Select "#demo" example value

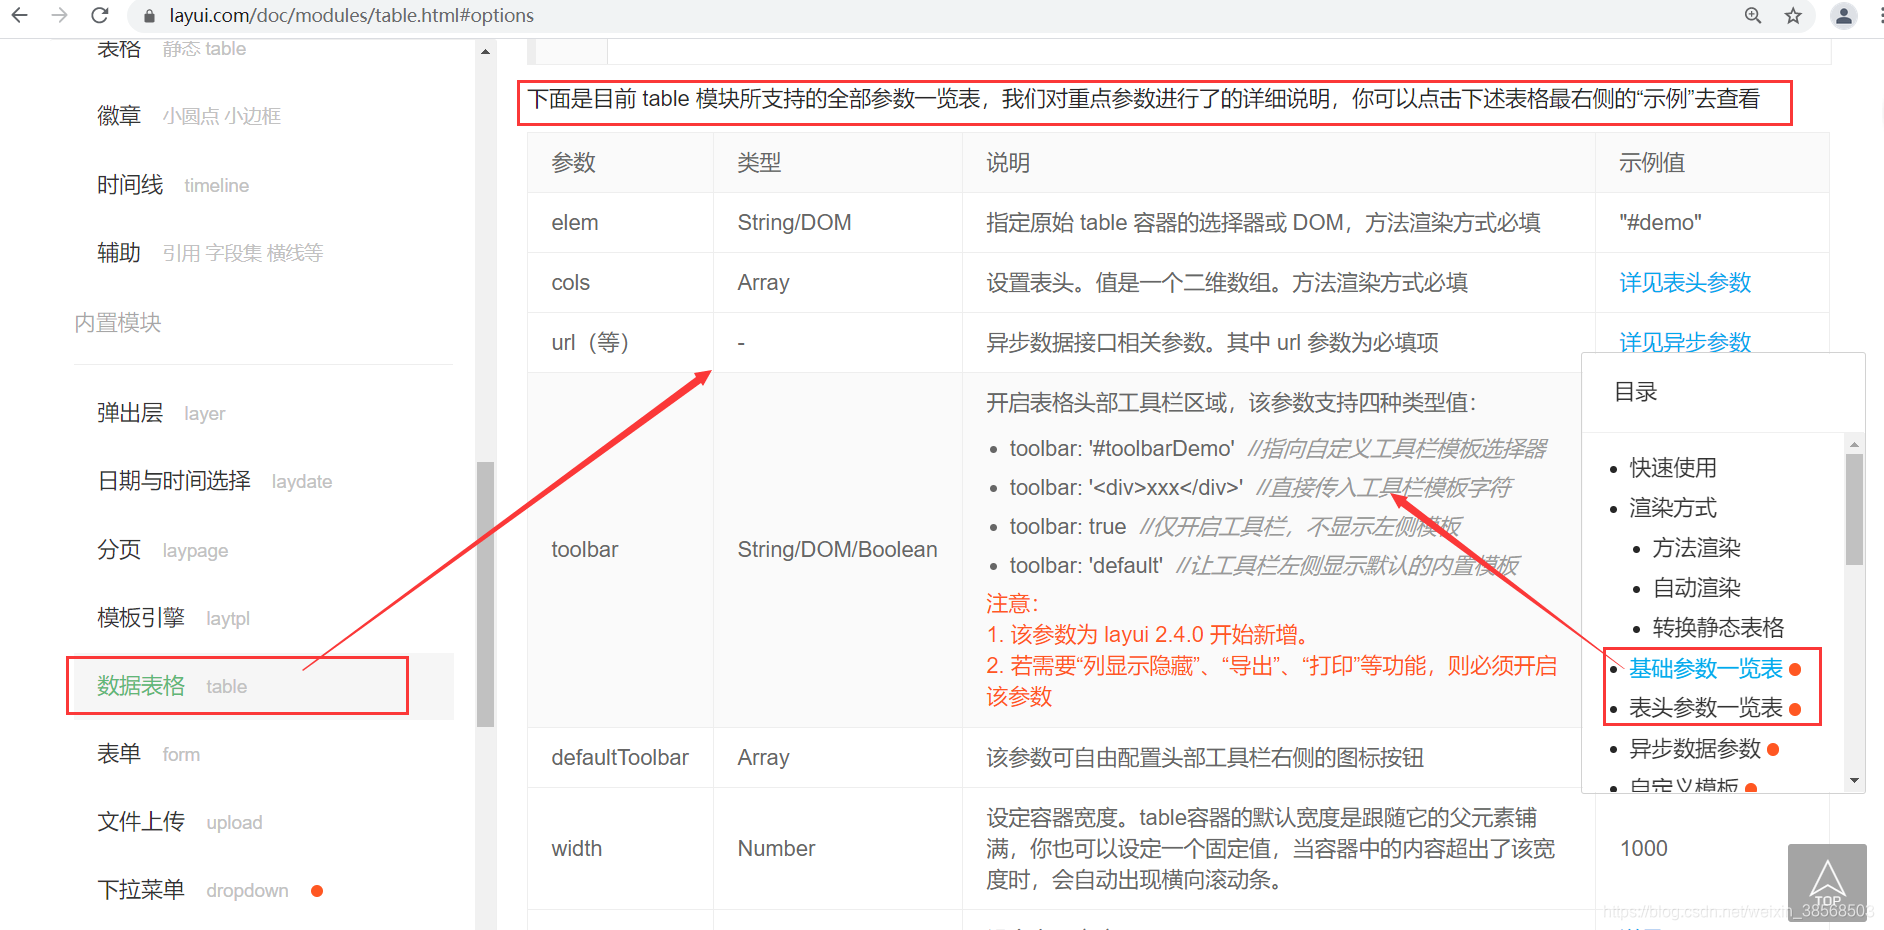1660,222
